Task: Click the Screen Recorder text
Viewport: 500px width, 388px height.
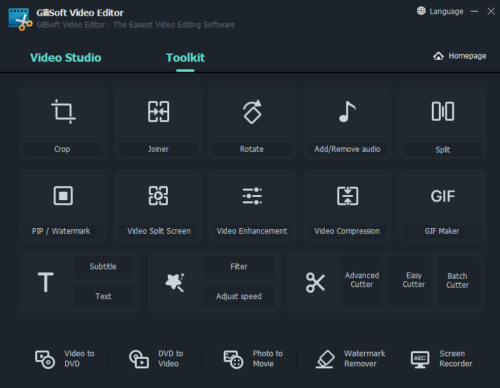Action: coord(456,359)
